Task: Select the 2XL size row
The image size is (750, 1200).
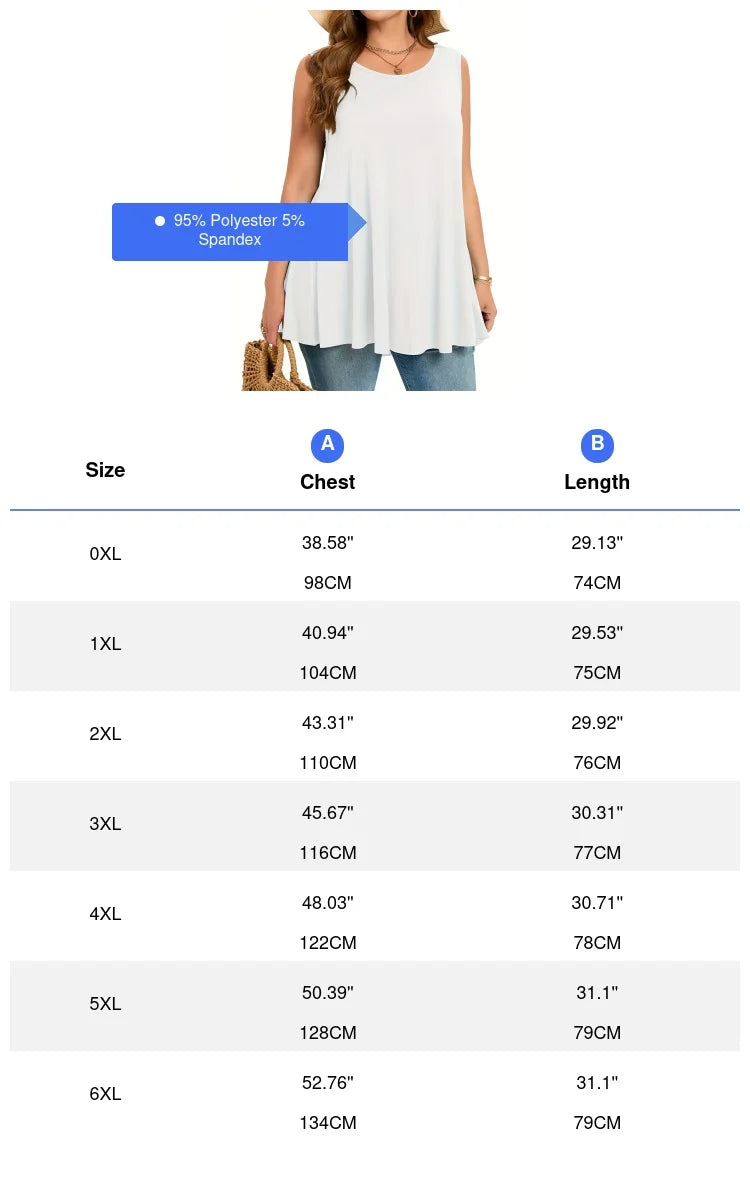Action: (x=375, y=736)
